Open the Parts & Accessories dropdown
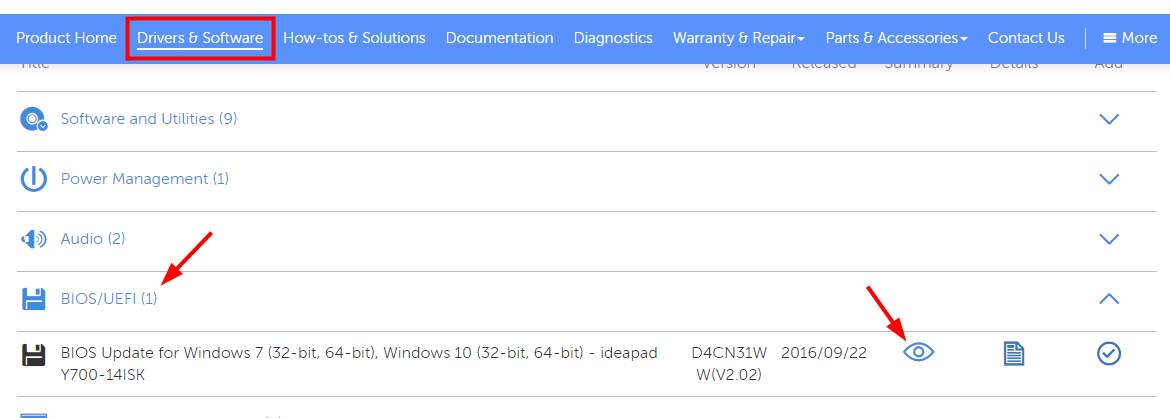 pos(896,37)
